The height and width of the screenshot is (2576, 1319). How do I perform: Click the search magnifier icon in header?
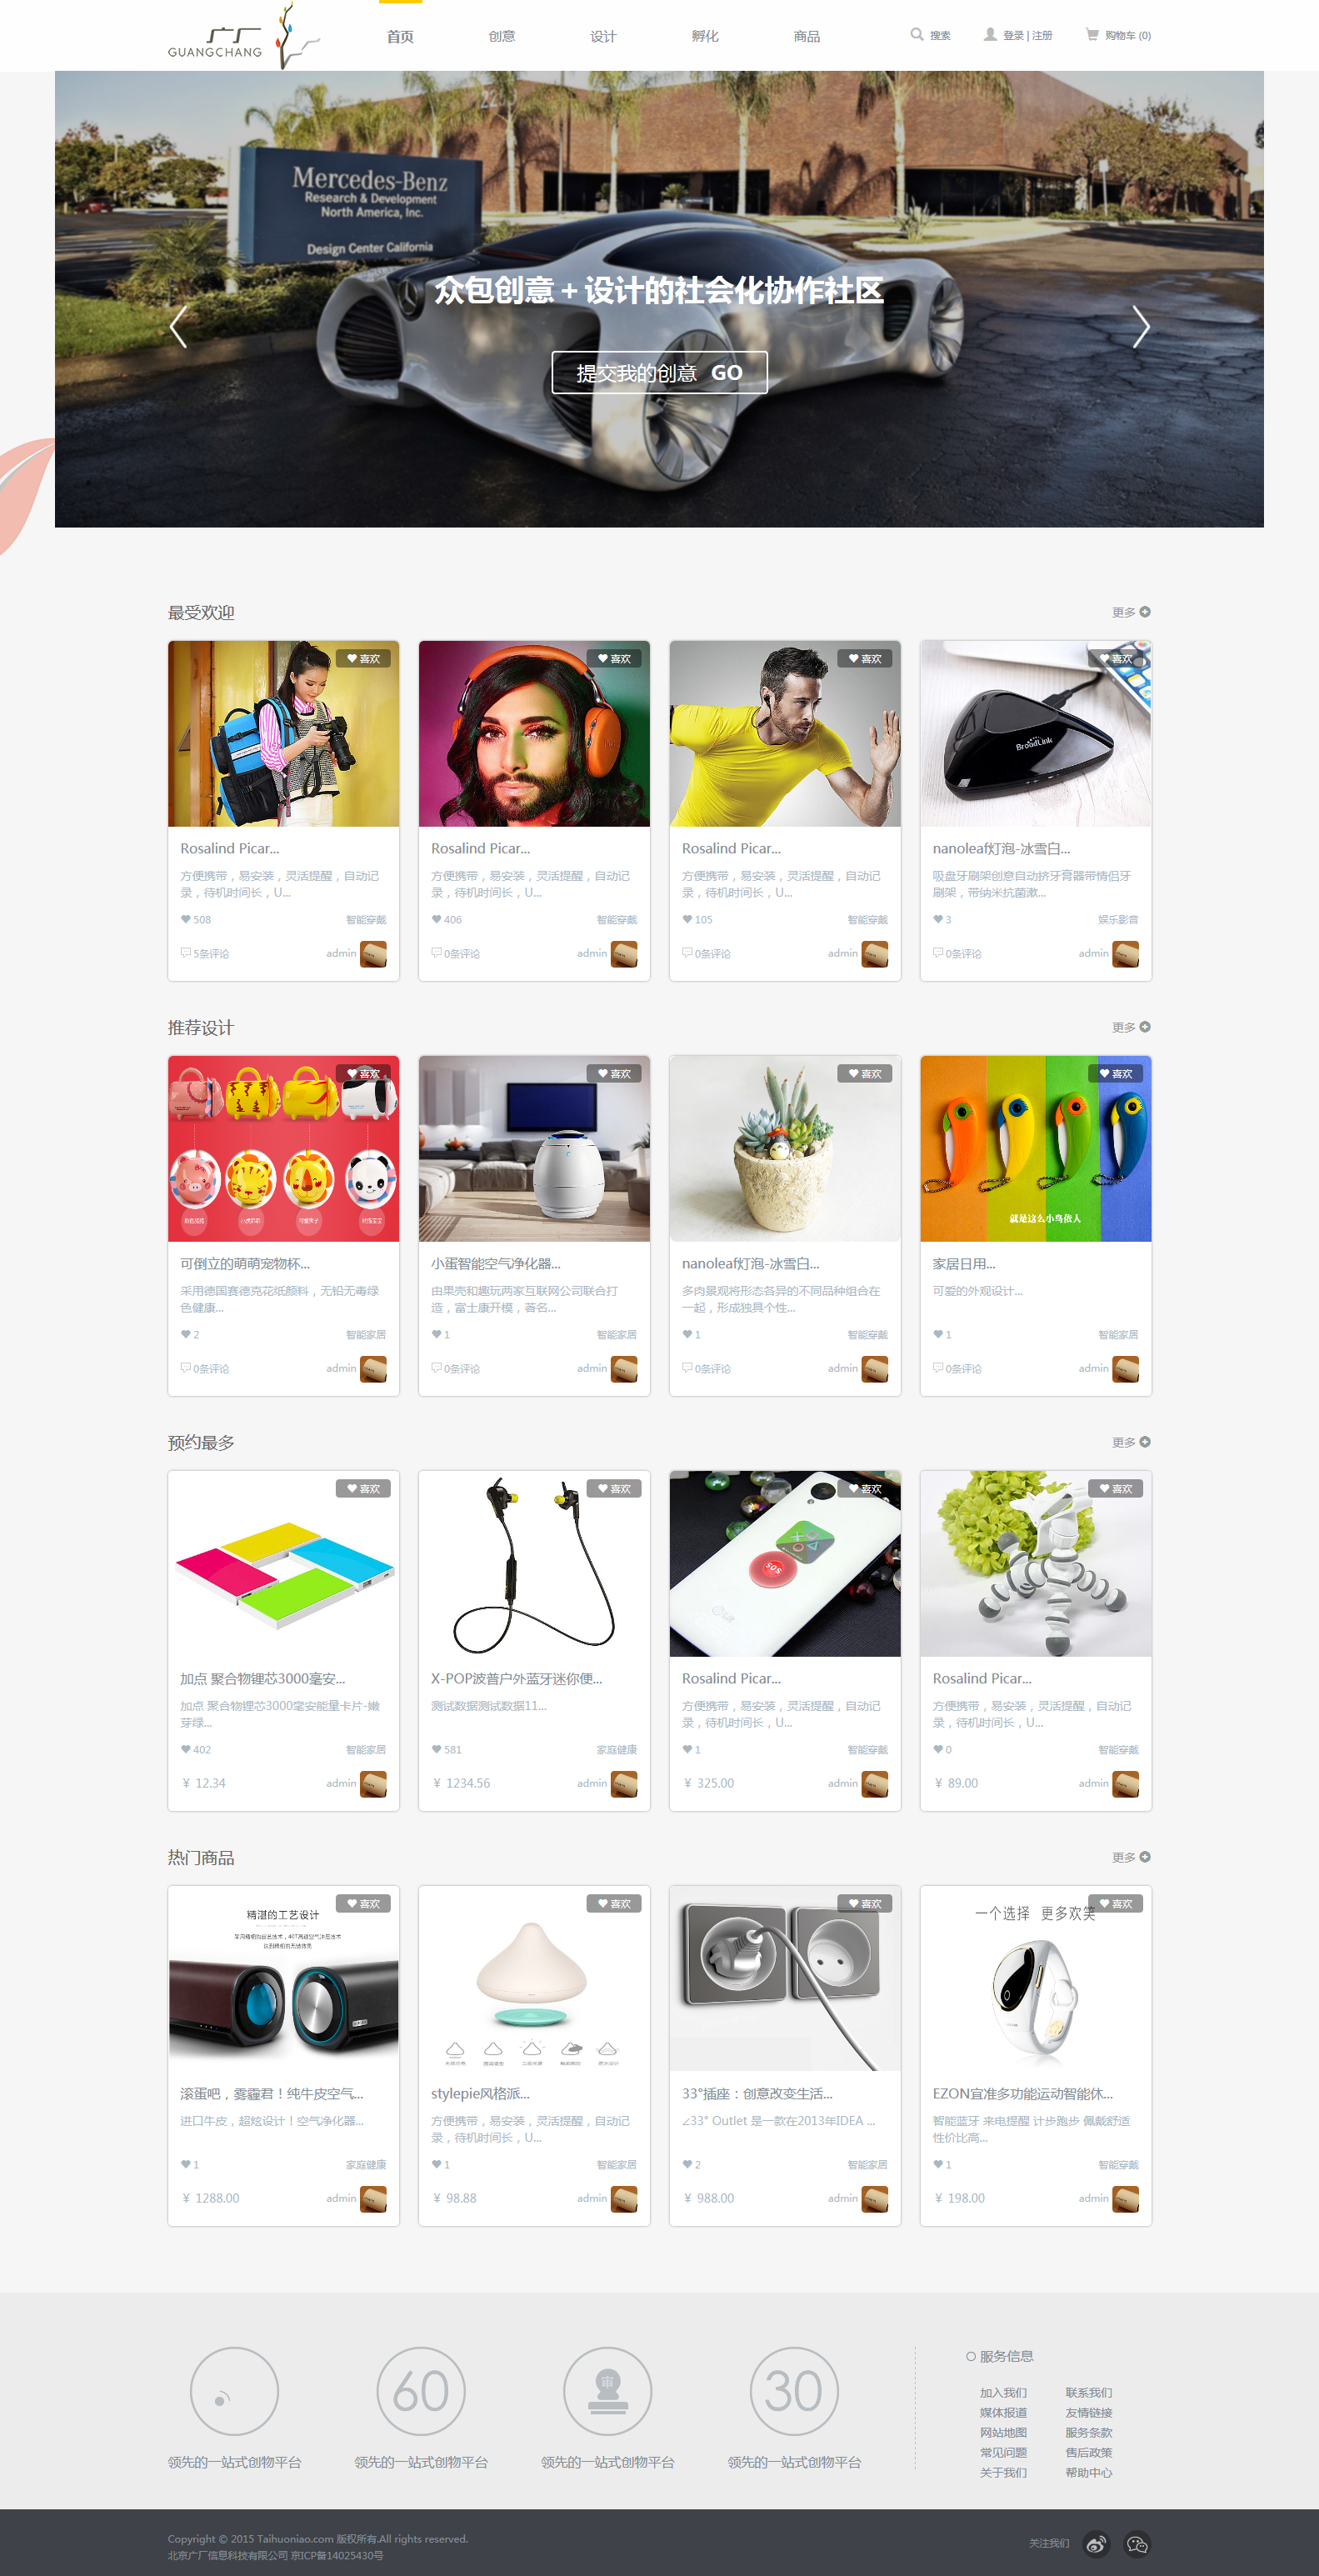click(916, 35)
